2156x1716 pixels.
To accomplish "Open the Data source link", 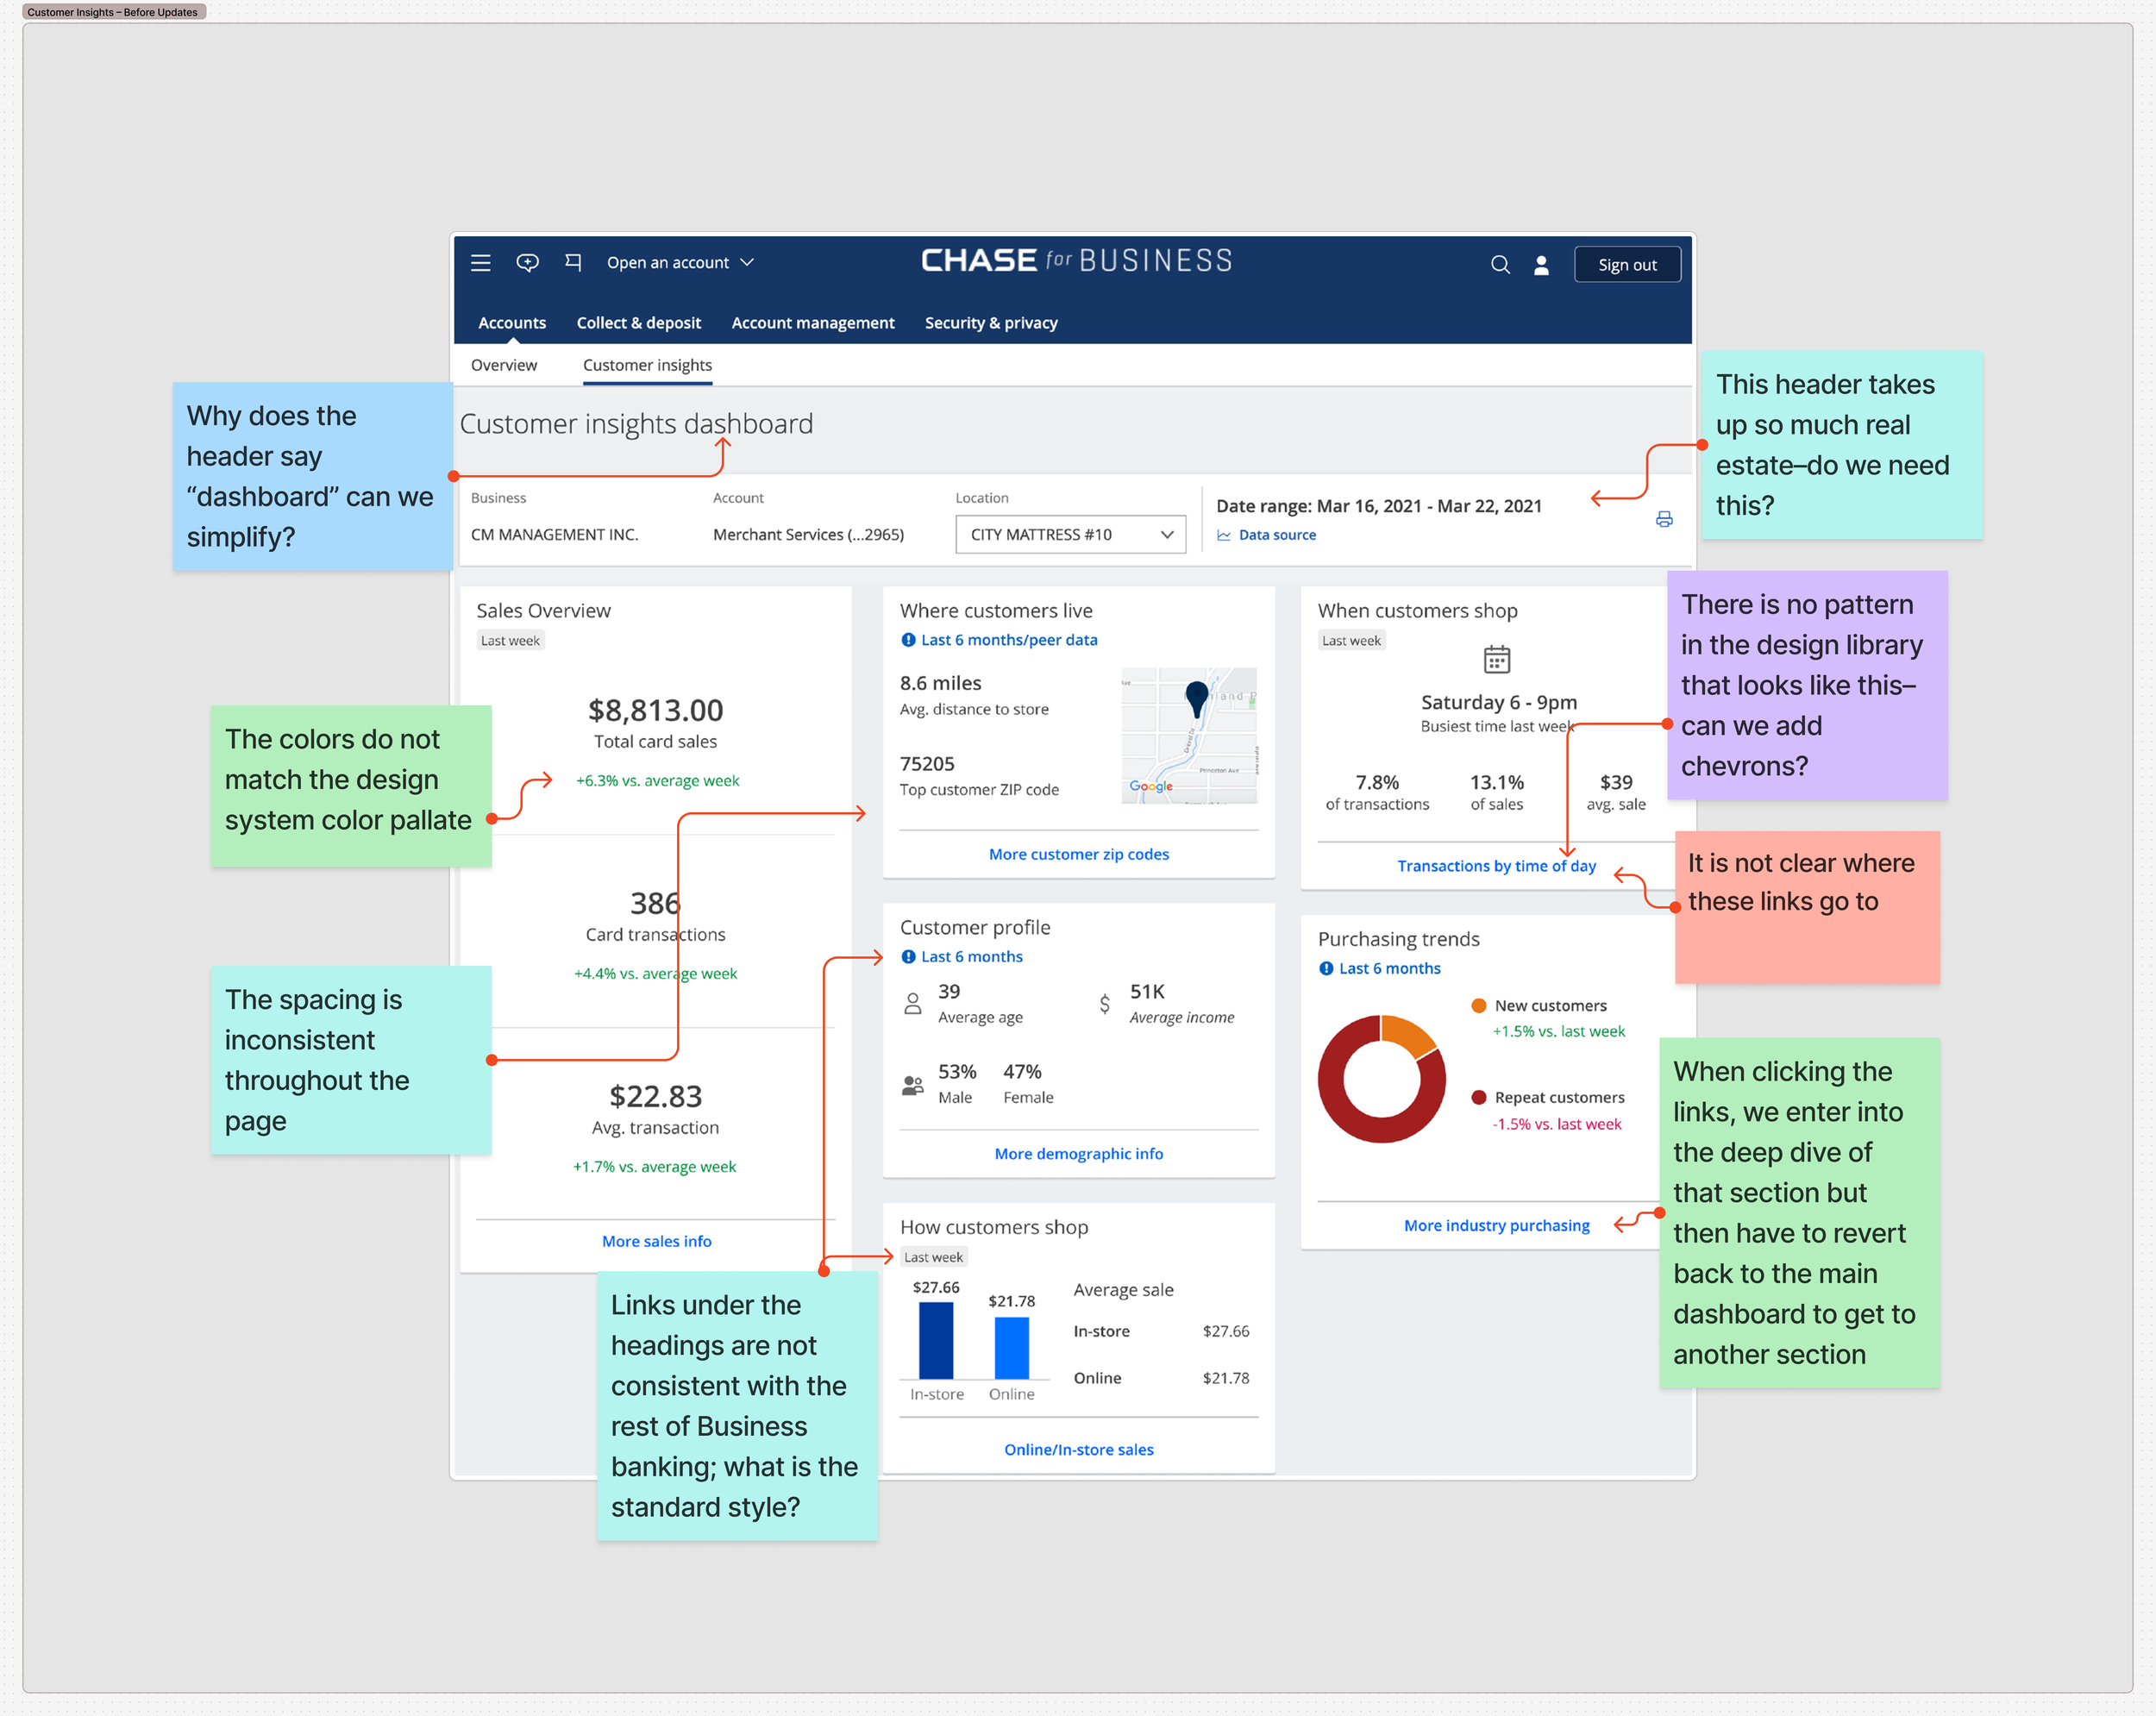I will (1276, 535).
